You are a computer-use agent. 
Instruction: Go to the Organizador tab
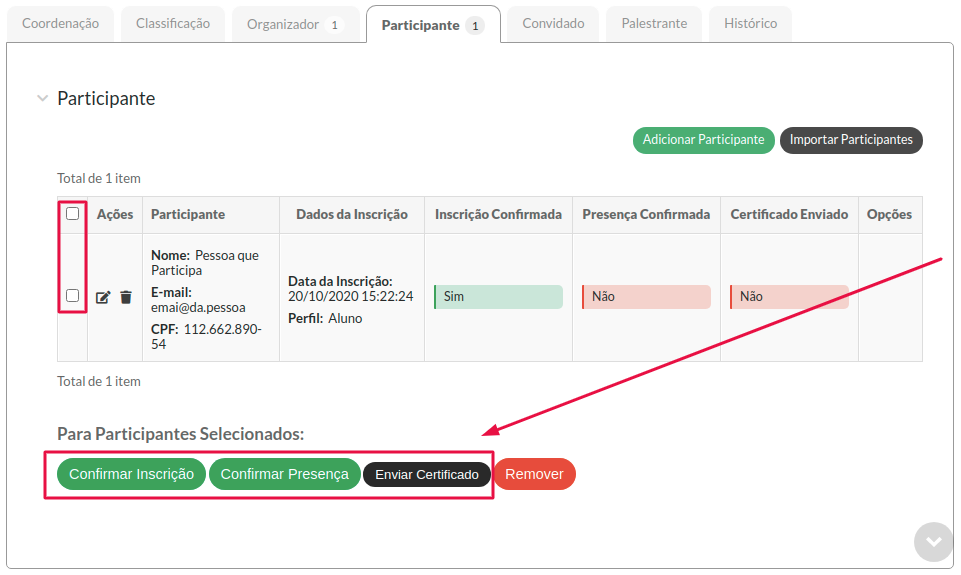click(x=295, y=25)
